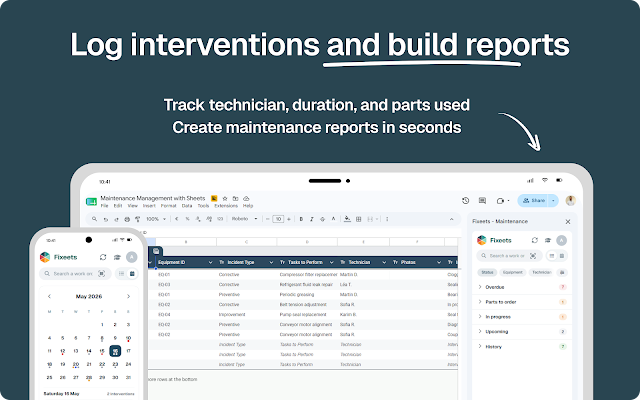Expand the In progress group
Viewport: 640px width, 400px height.
coord(522,317)
